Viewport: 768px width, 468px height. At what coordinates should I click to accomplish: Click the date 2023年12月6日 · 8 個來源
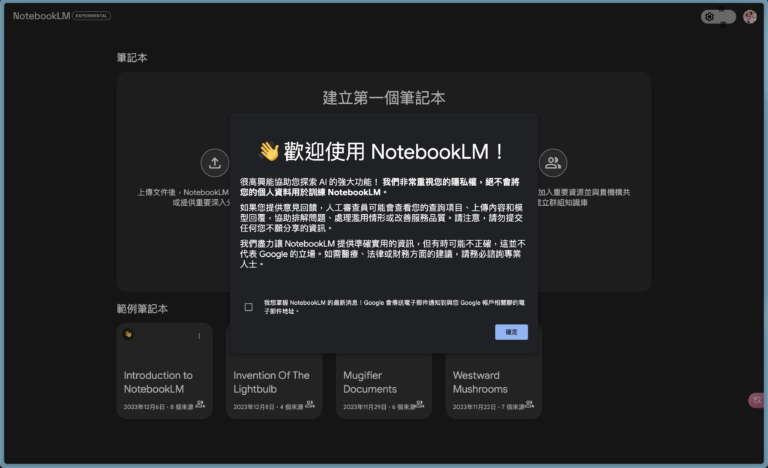[158, 407]
